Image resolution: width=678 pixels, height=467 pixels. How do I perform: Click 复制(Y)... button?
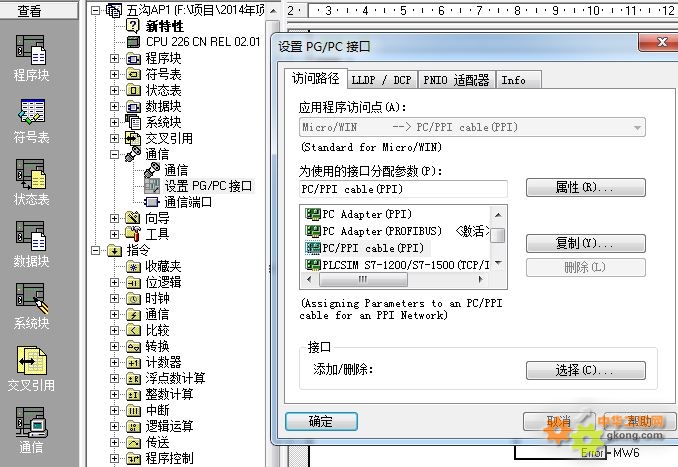(585, 243)
